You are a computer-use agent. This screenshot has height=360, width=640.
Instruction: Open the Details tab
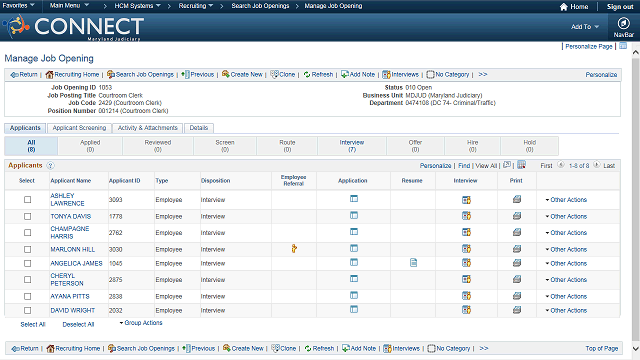[199, 128]
